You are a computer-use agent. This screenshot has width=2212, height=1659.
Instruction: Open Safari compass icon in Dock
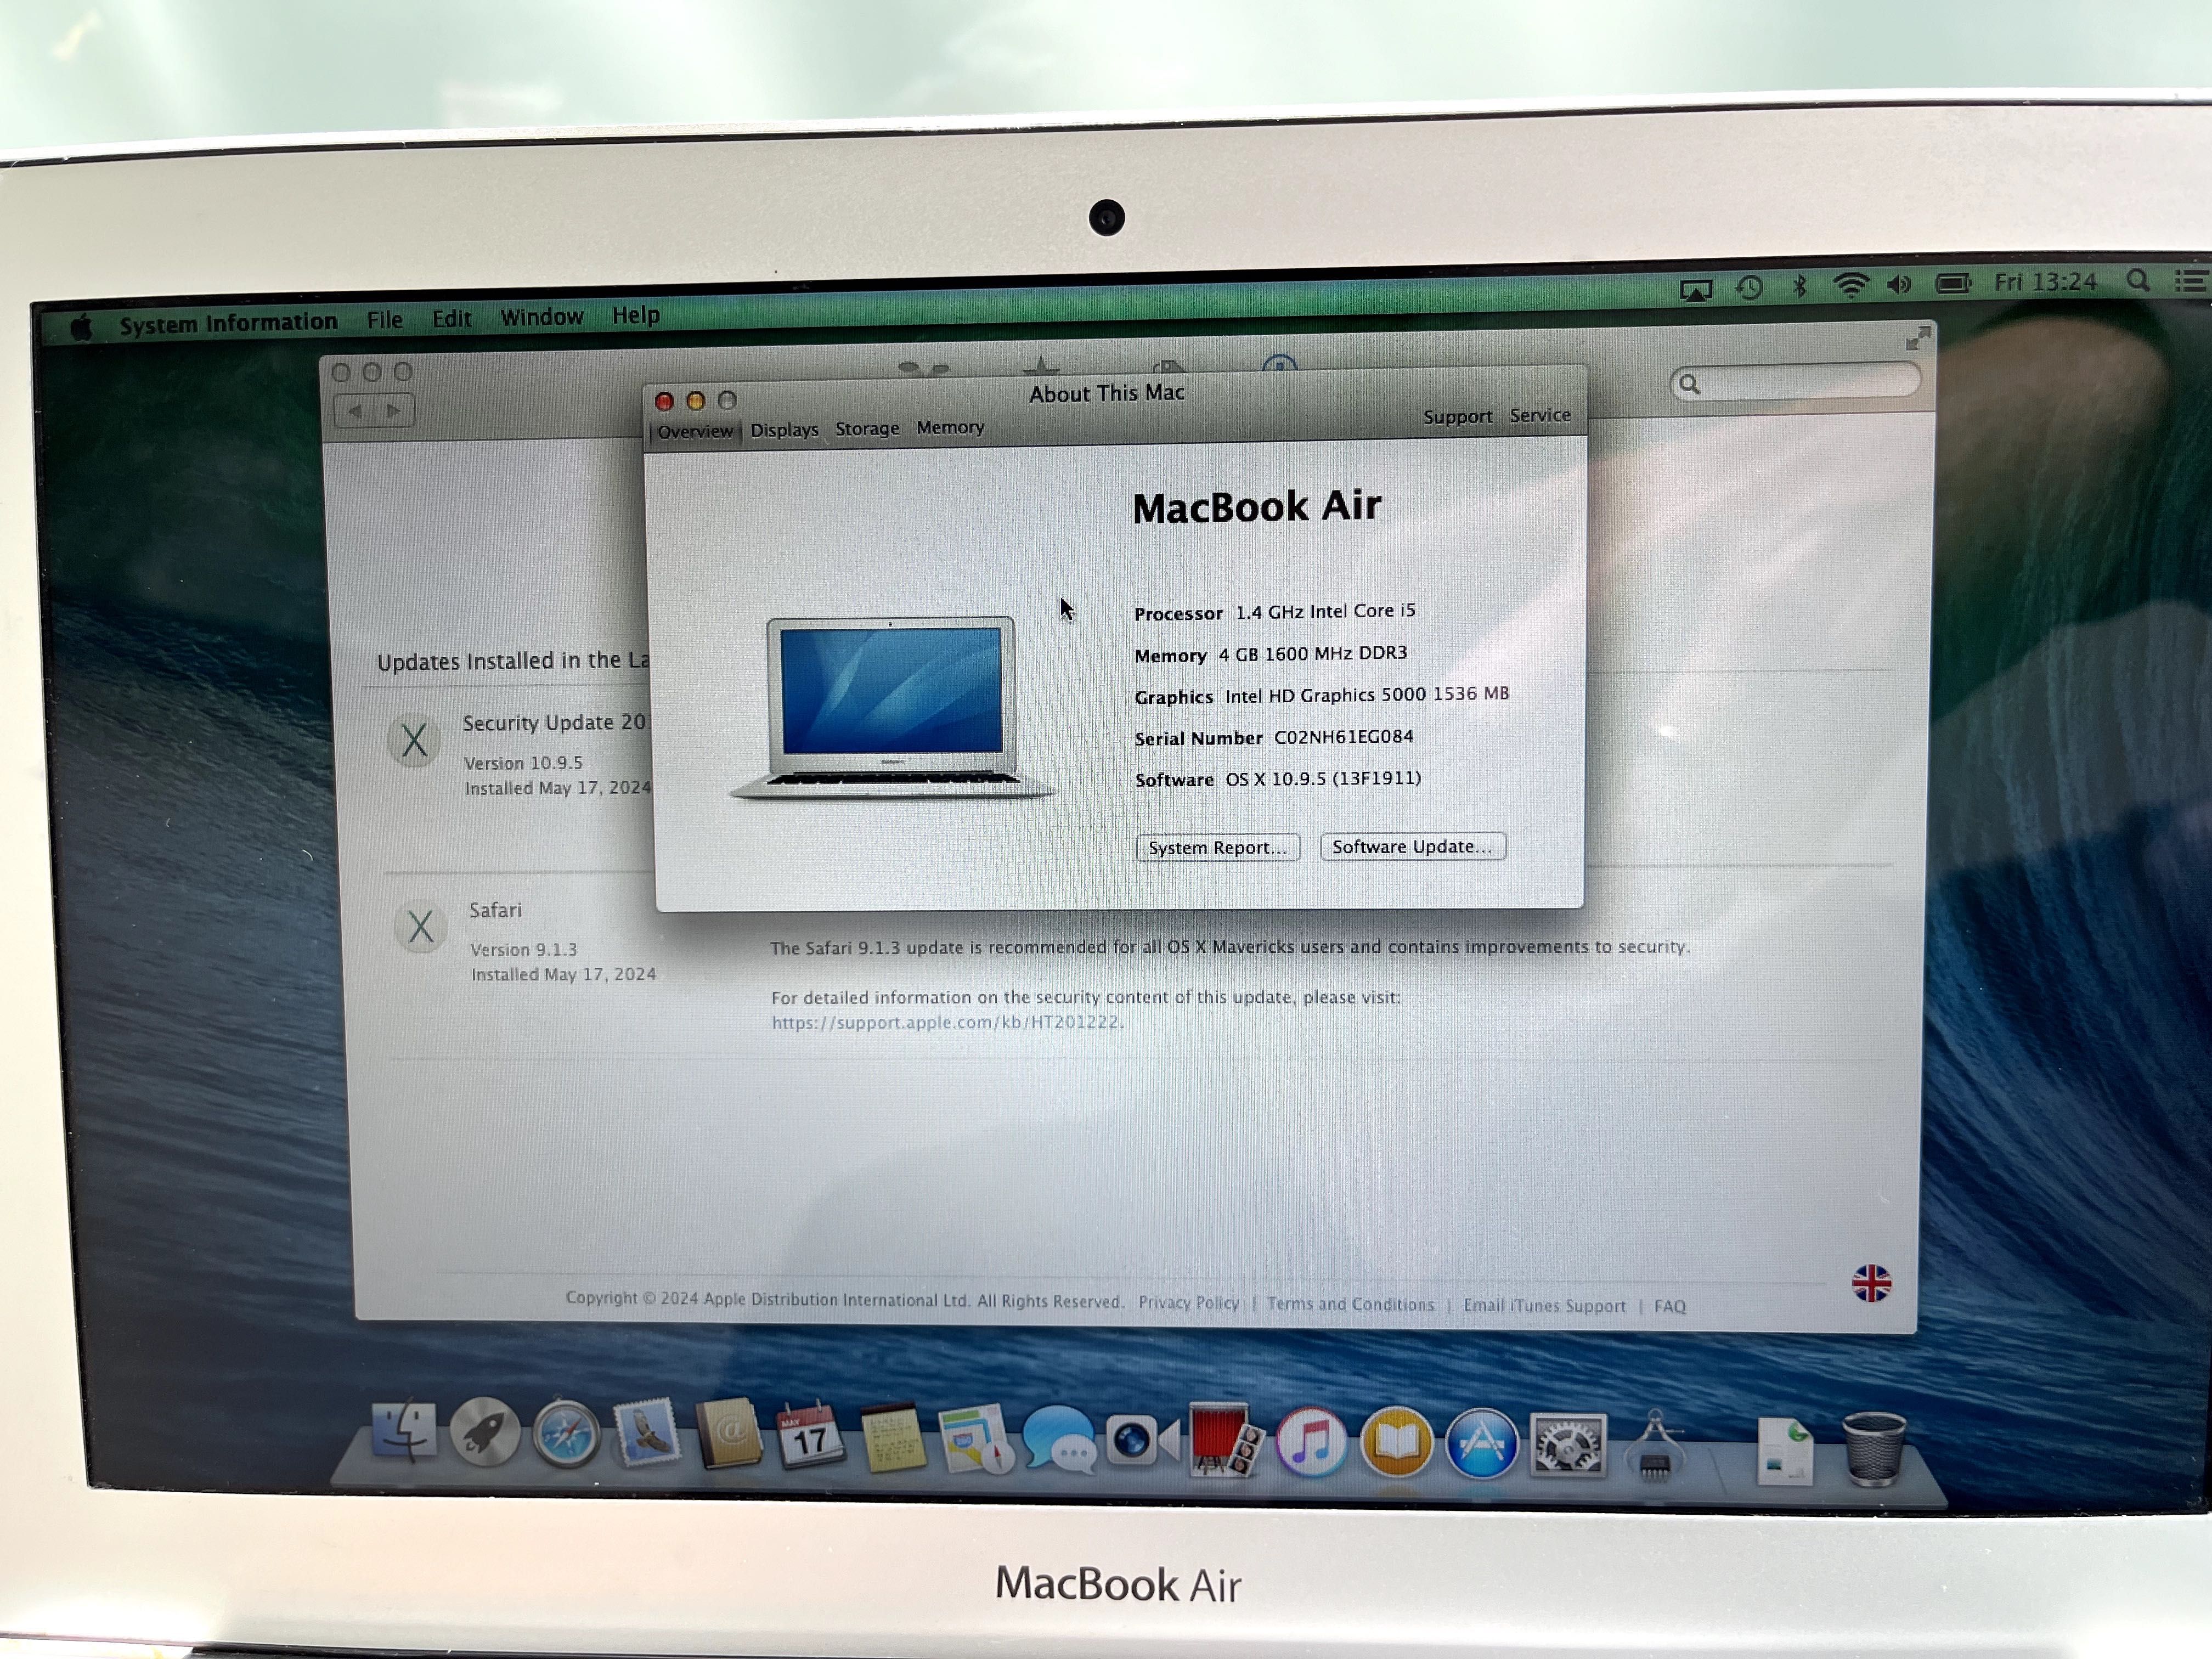coord(566,1434)
